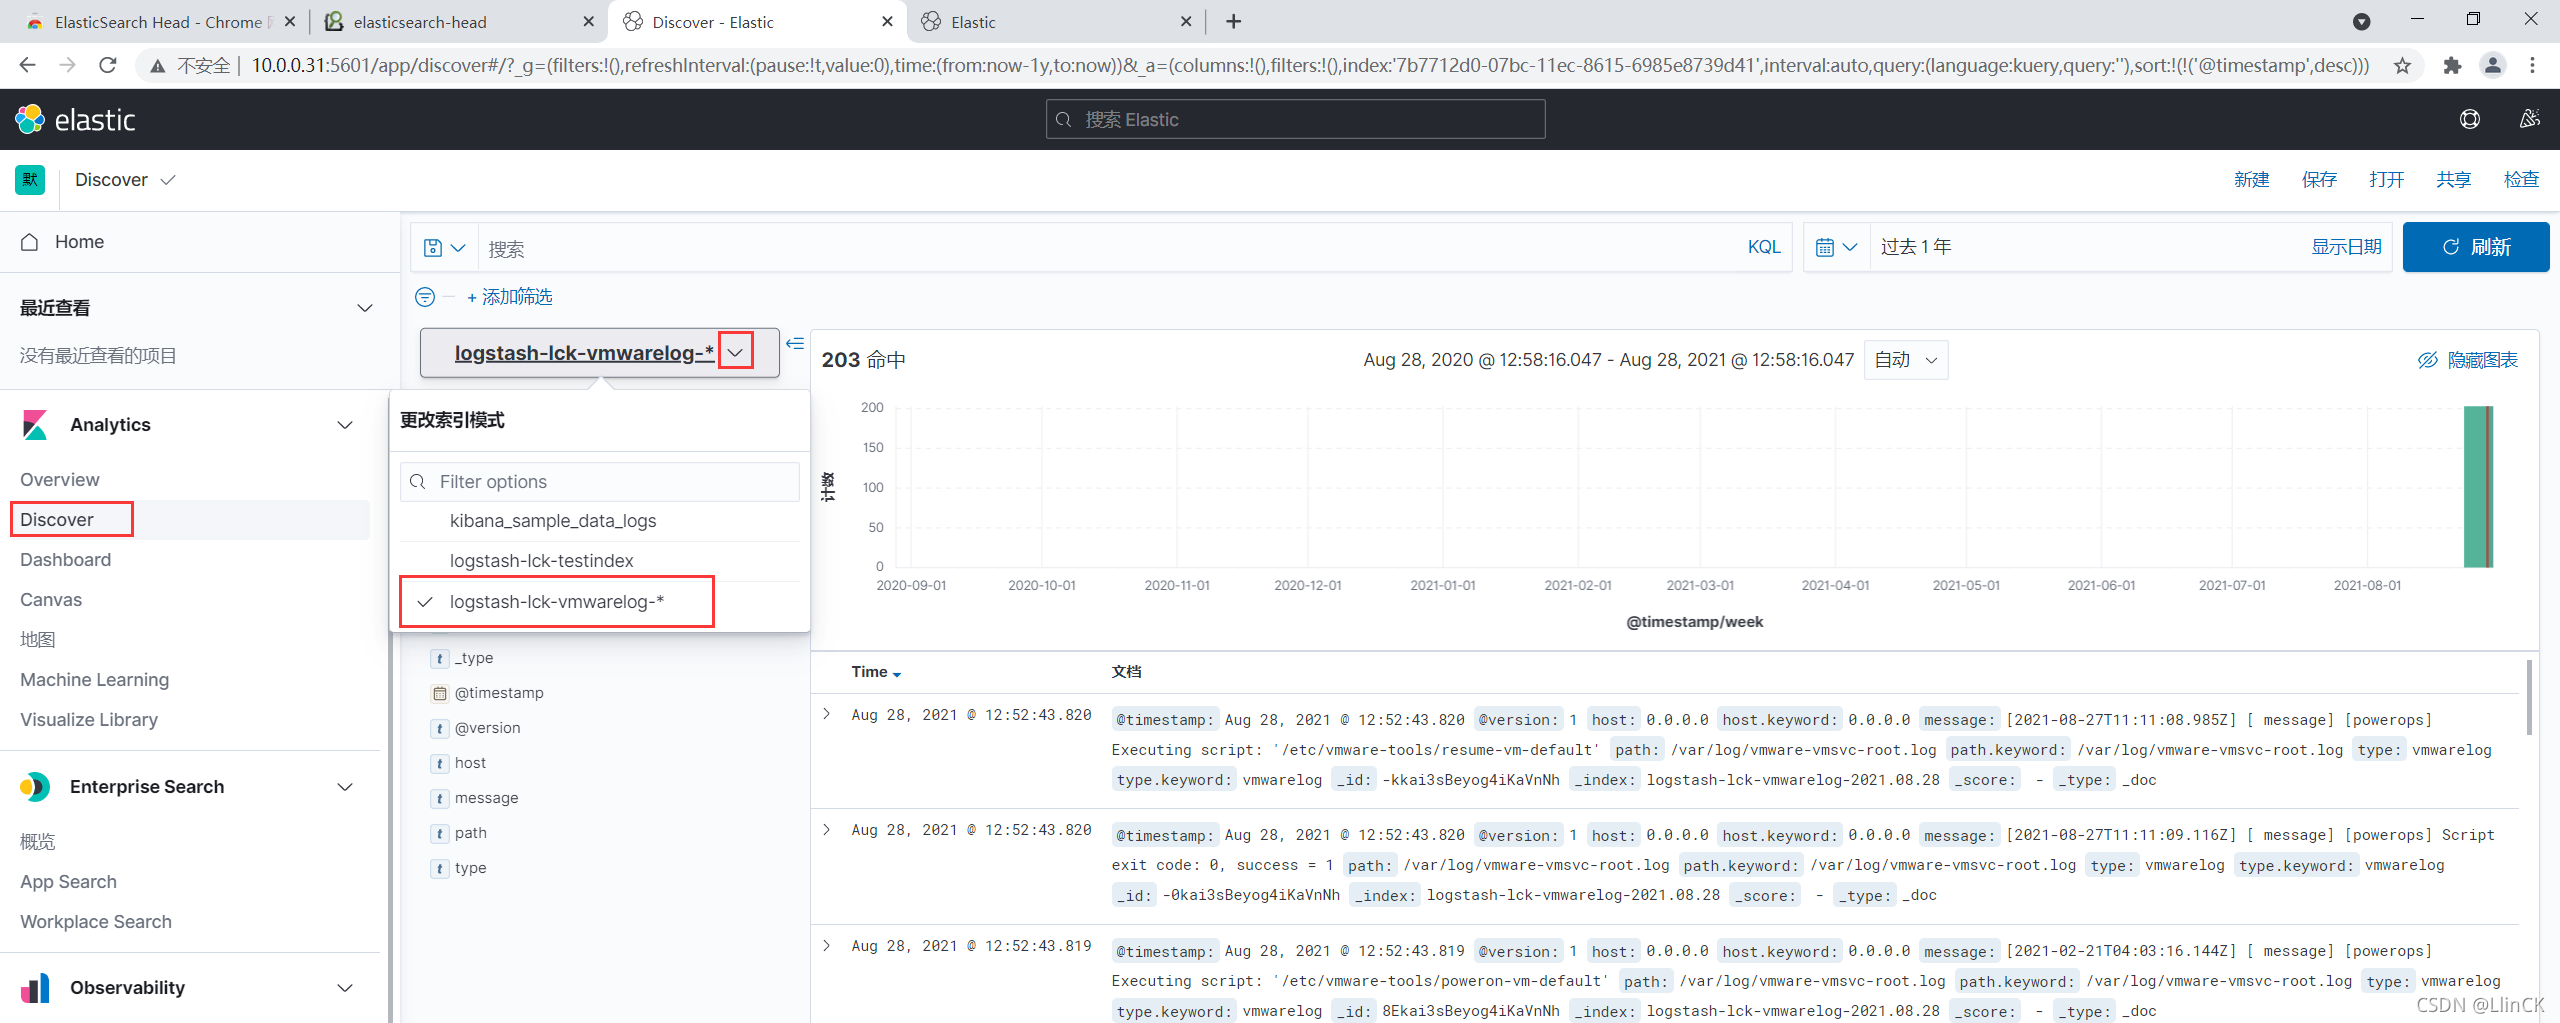
Task: Open the newsfeed icon in header
Action: 2529,119
